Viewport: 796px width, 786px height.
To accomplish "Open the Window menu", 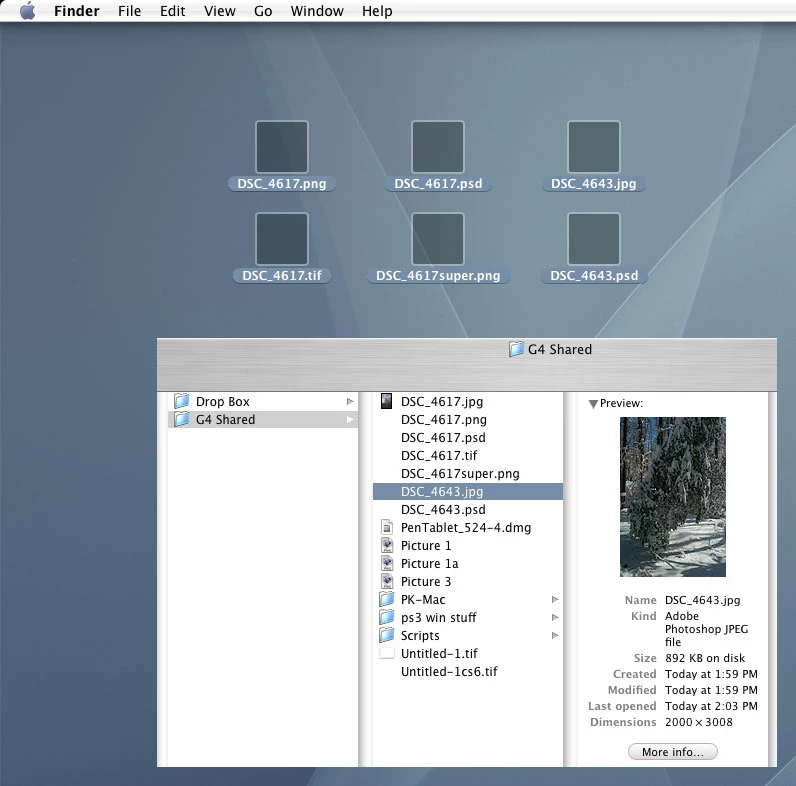I will [317, 11].
